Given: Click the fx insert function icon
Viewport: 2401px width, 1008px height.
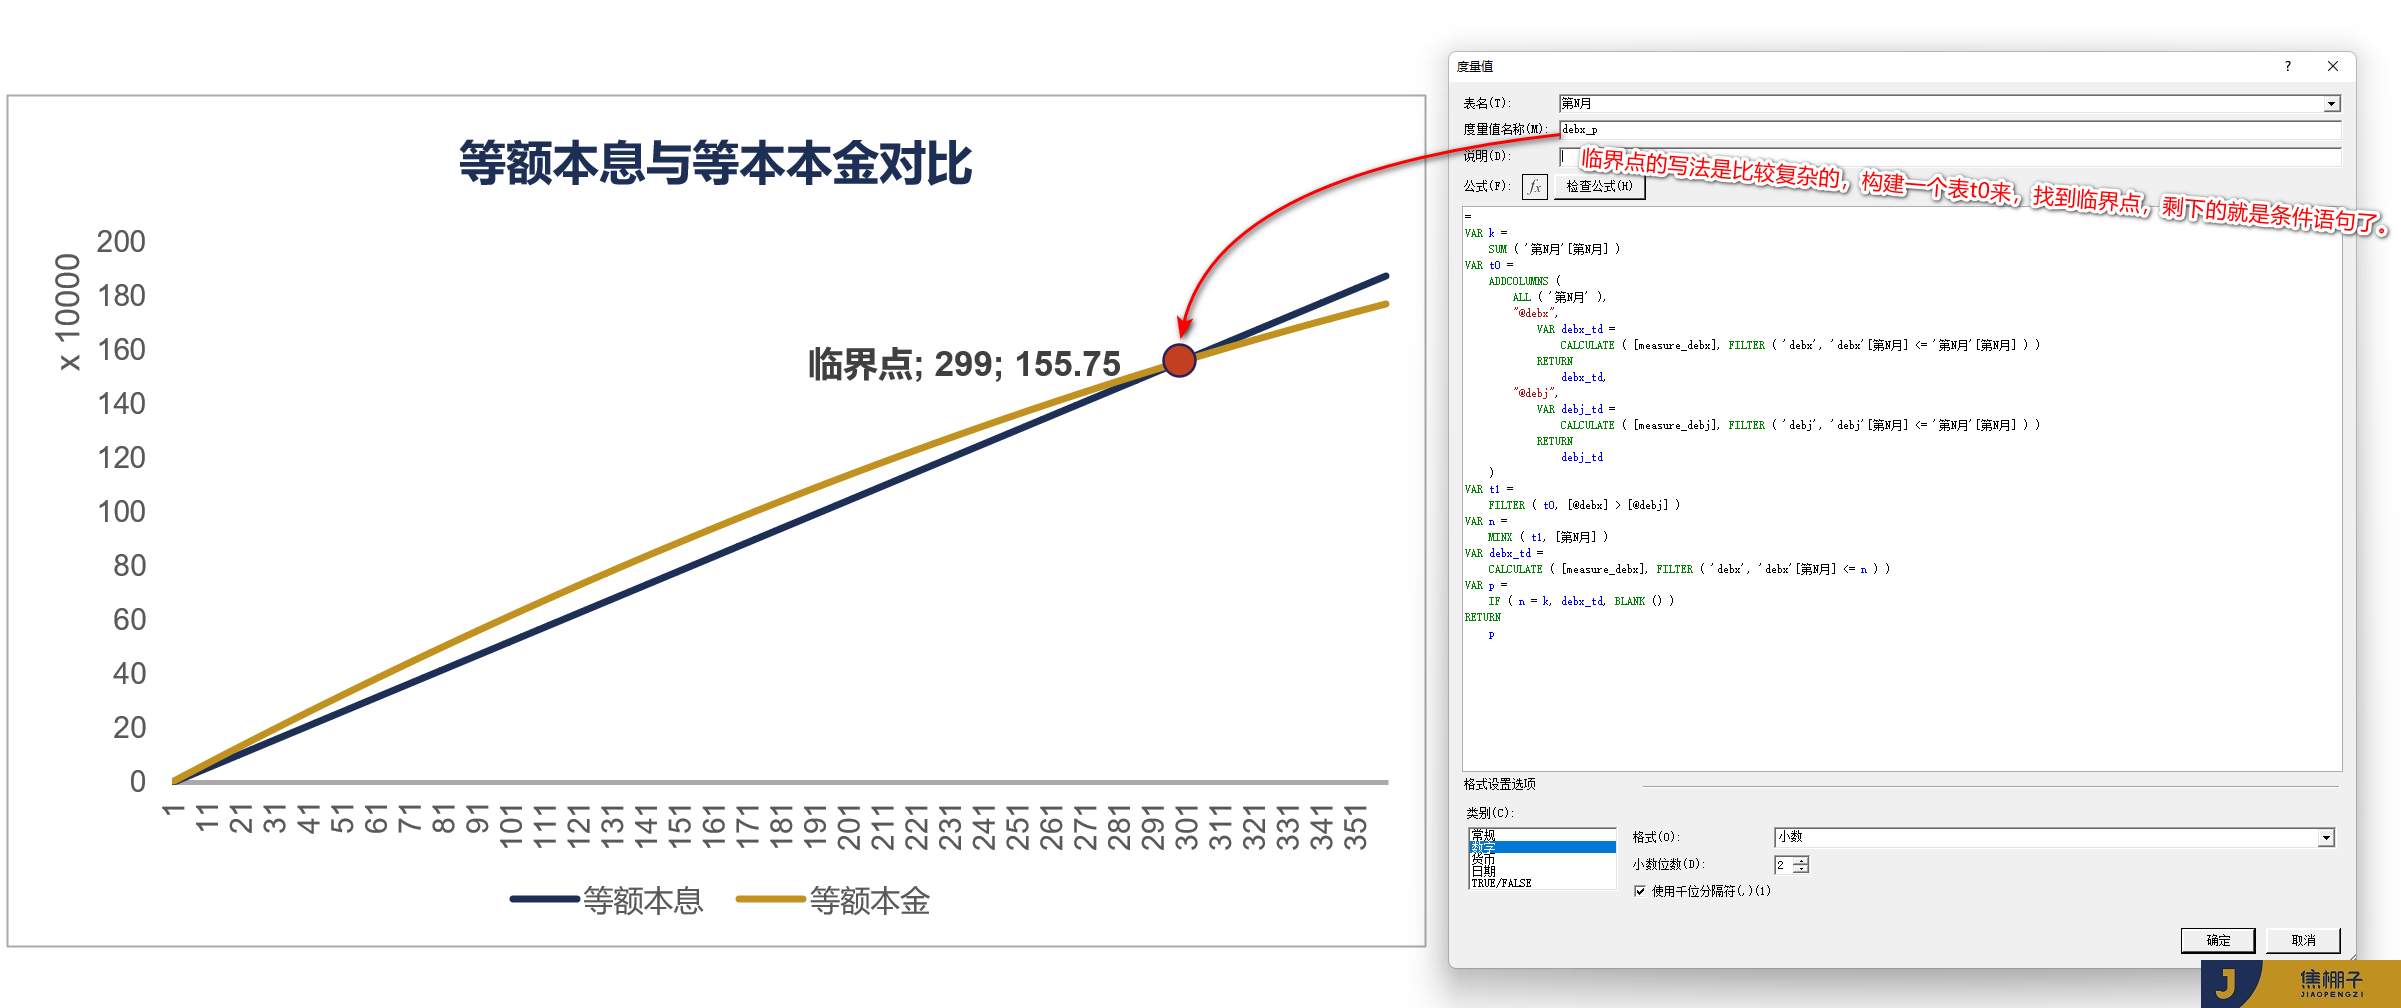Looking at the screenshot, I should click(1534, 187).
